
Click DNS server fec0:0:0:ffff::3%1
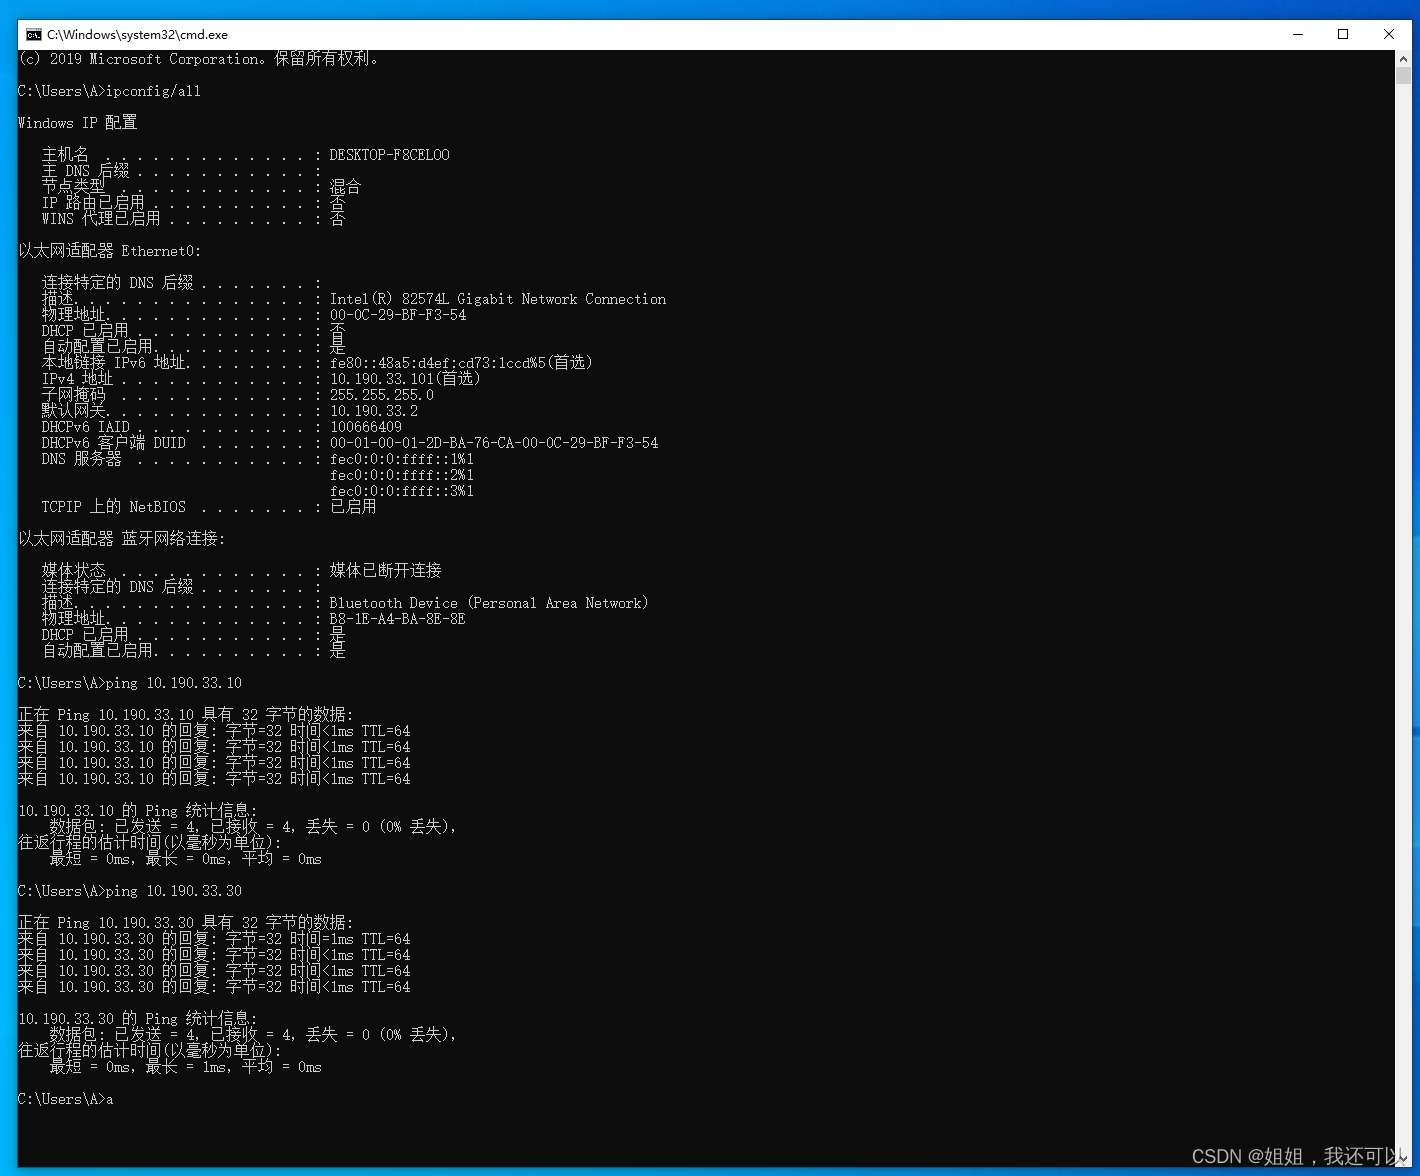pos(402,491)
